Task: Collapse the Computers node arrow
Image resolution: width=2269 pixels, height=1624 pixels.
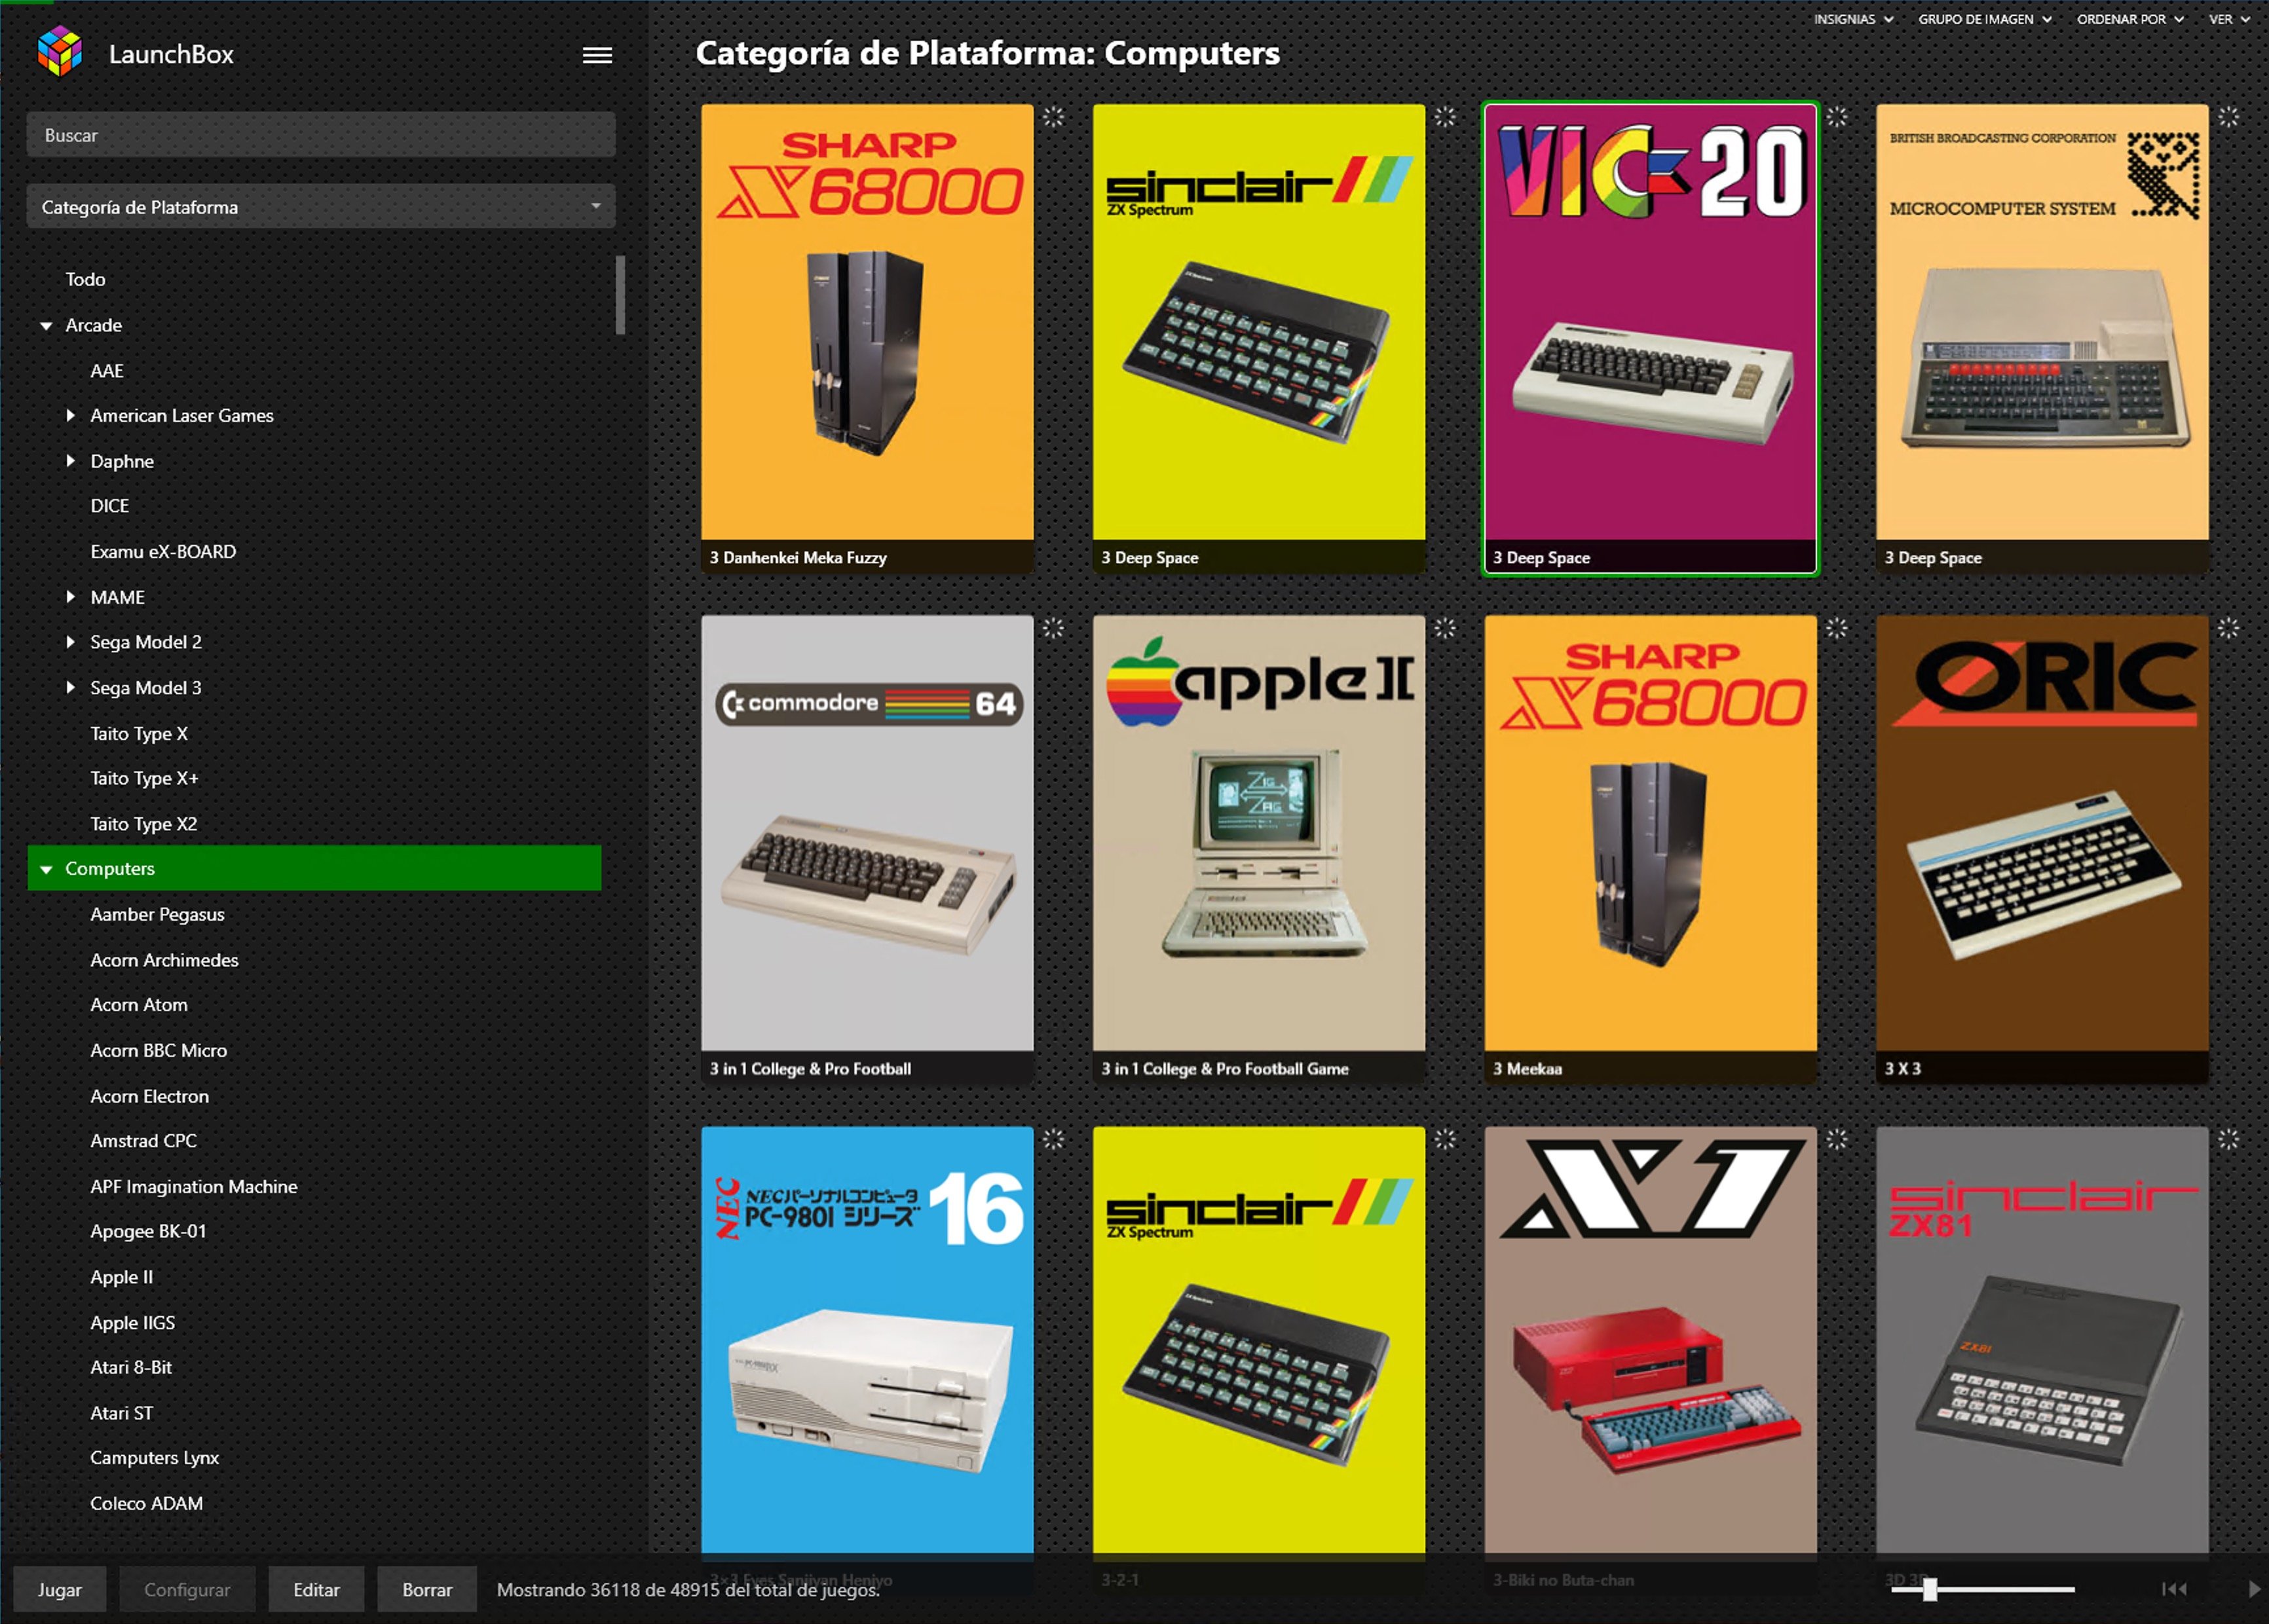Action: click(x=46, y=870)
